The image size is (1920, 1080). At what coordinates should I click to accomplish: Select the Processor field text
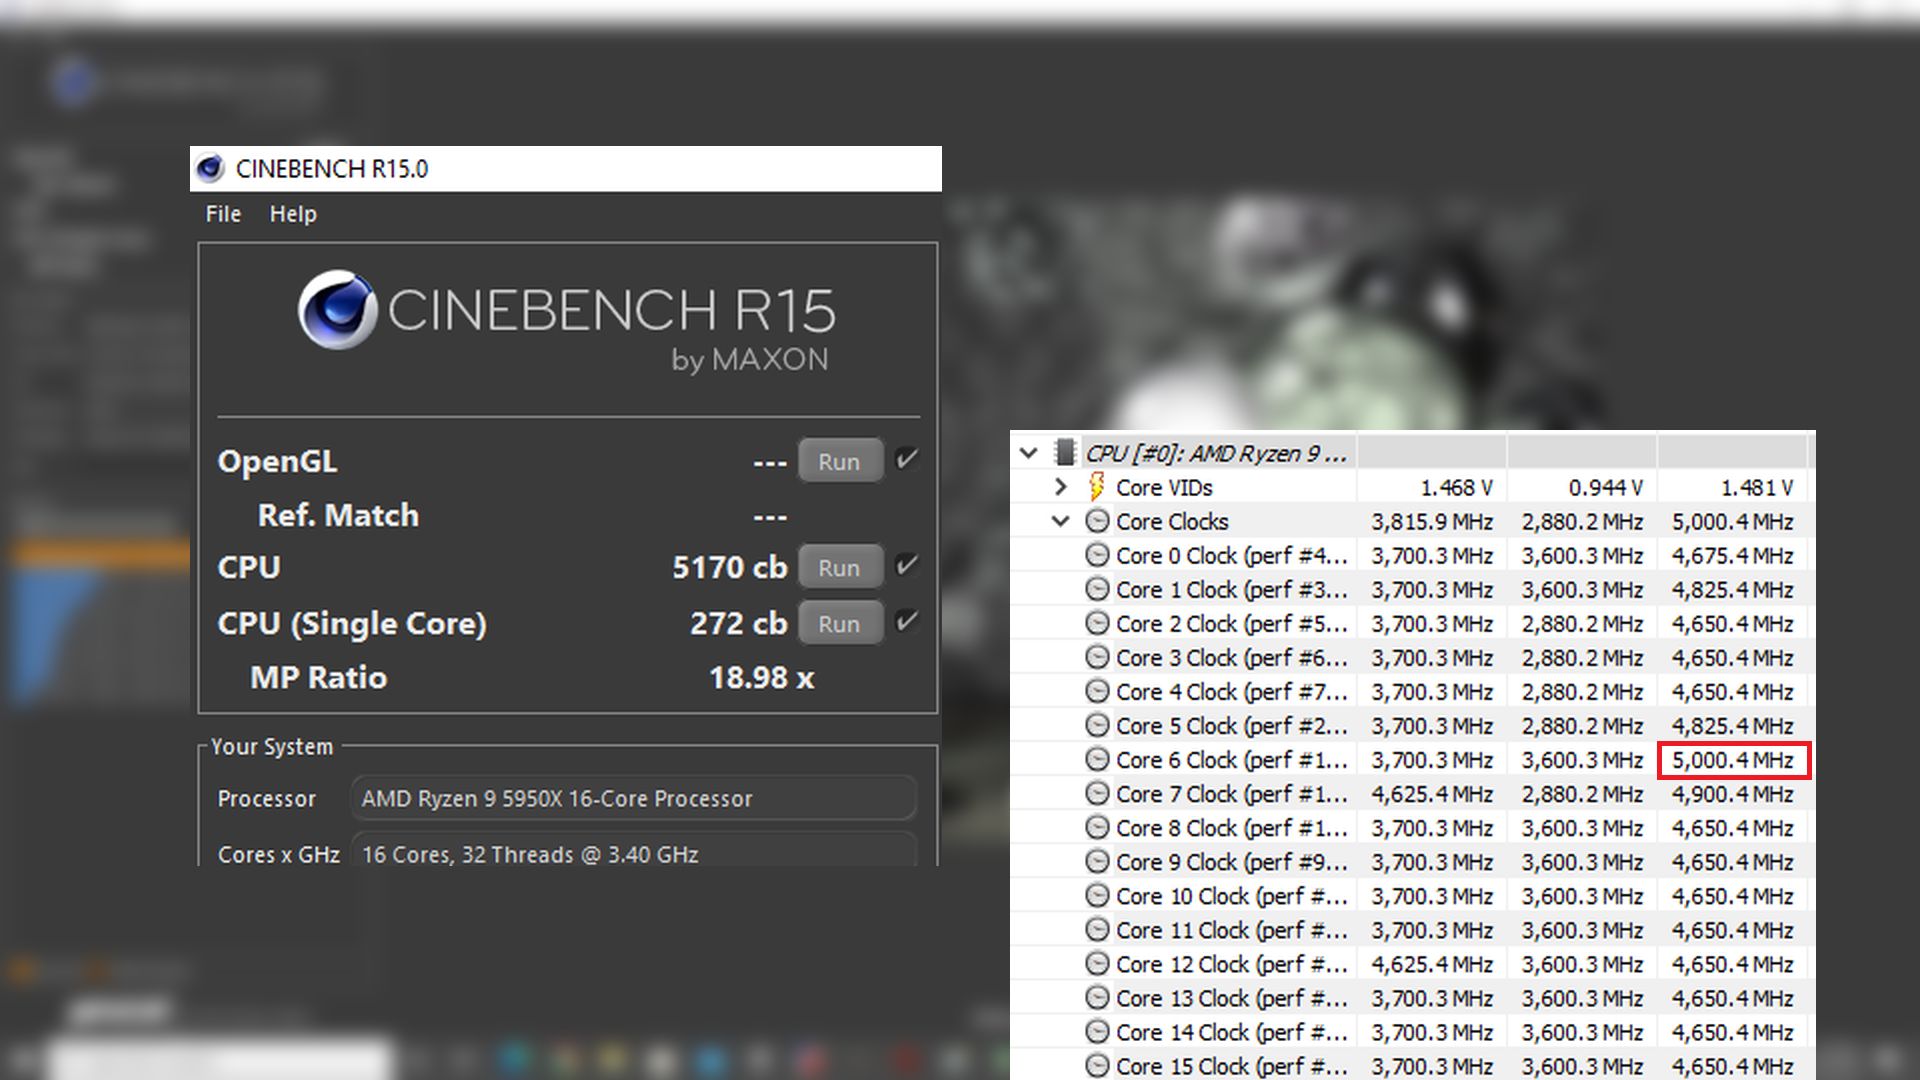(634, 799)
